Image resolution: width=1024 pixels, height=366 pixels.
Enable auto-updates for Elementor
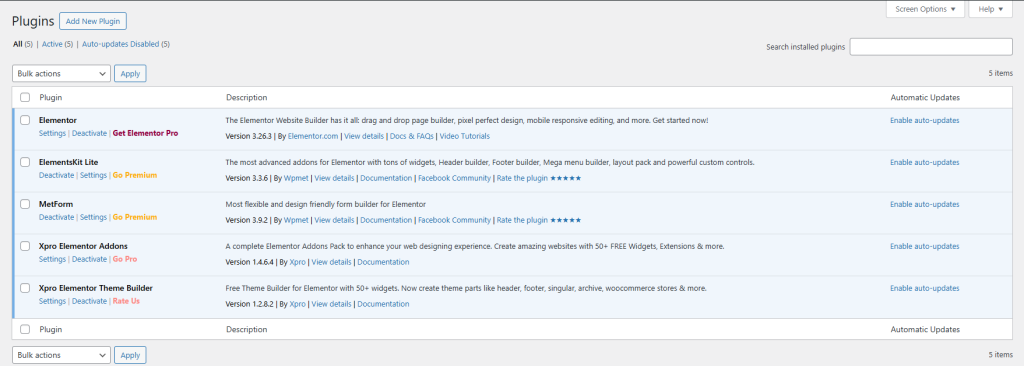click(x=924, y=120)
